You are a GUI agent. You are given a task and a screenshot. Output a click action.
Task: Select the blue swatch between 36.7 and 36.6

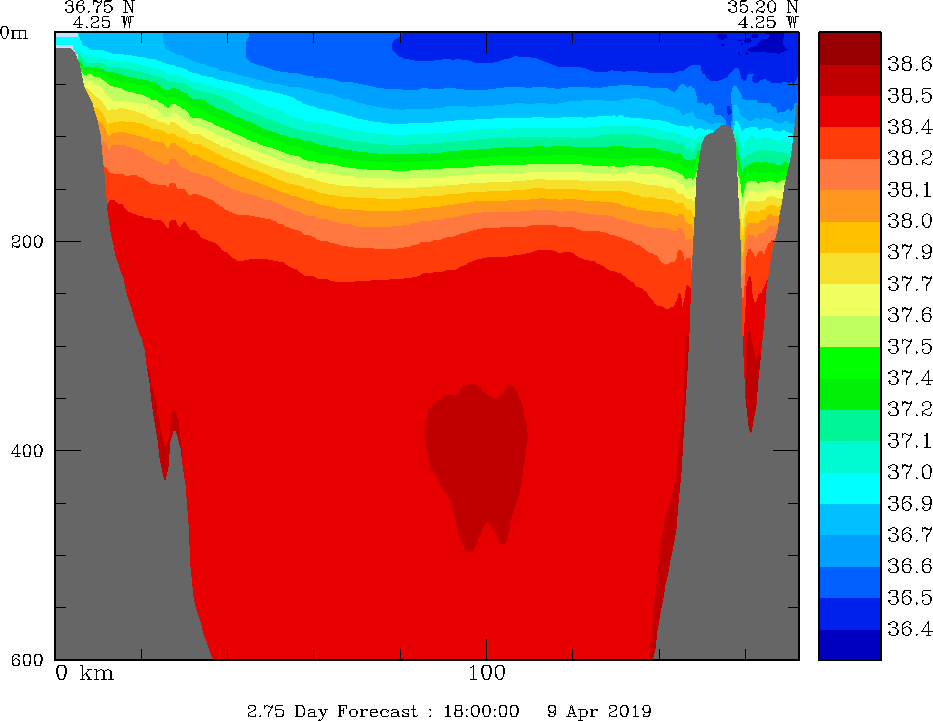pos(850,551)
